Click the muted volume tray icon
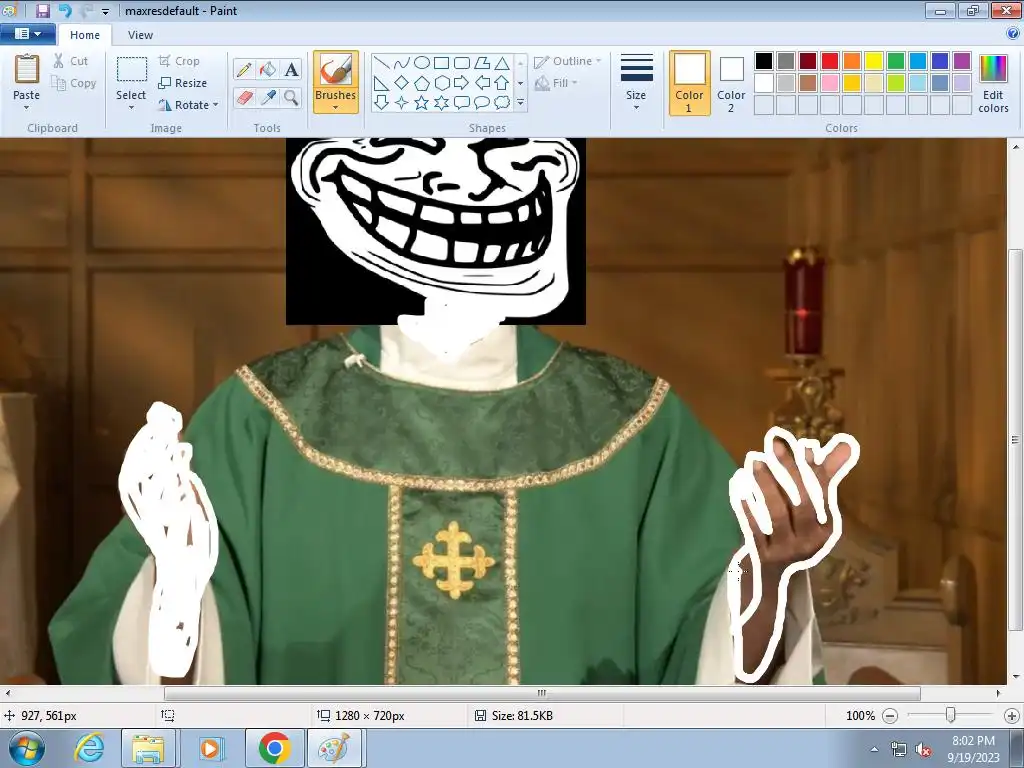This screenshot has width=1024, height=768. (923, 750)
